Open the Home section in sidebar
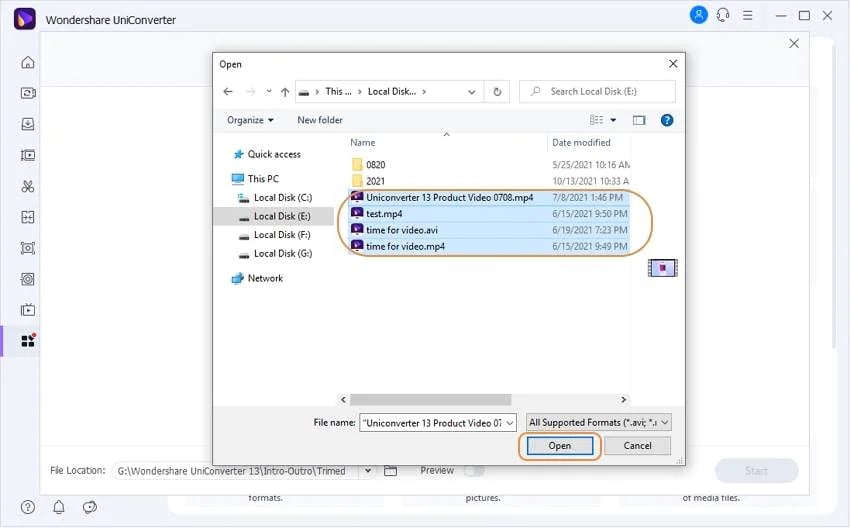Image resolution: width=850 pixels, height=528 pixels. click(x=28, y=62)
